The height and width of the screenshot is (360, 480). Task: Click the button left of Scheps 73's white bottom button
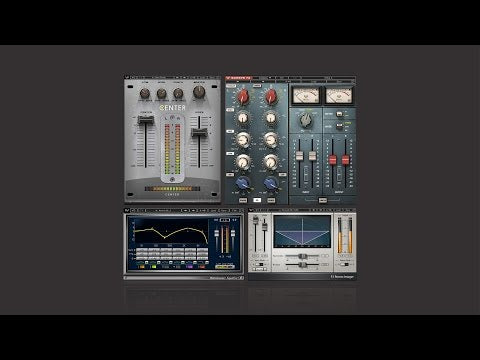243,200
